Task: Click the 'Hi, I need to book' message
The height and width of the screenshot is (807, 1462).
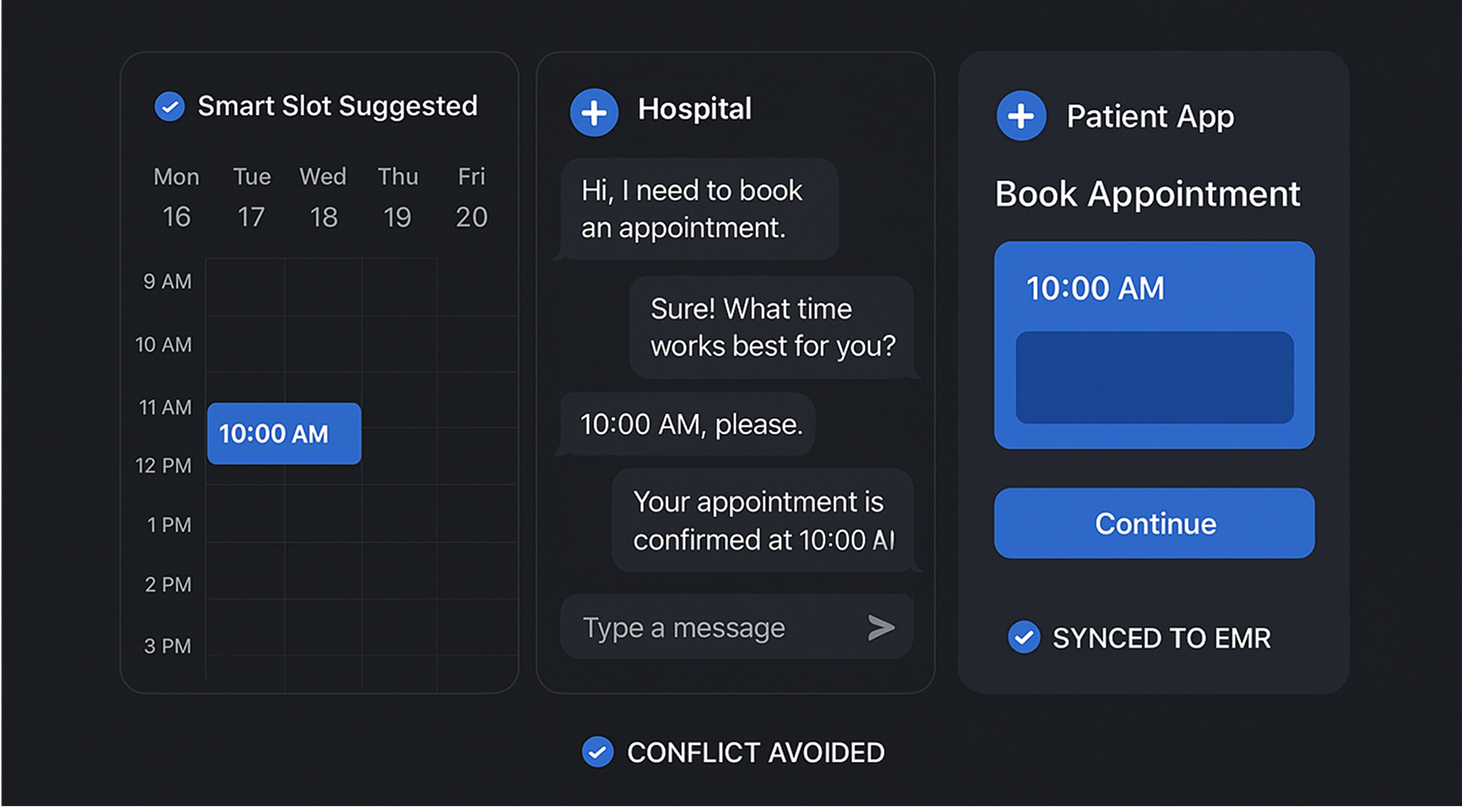Action: [695, 209]
